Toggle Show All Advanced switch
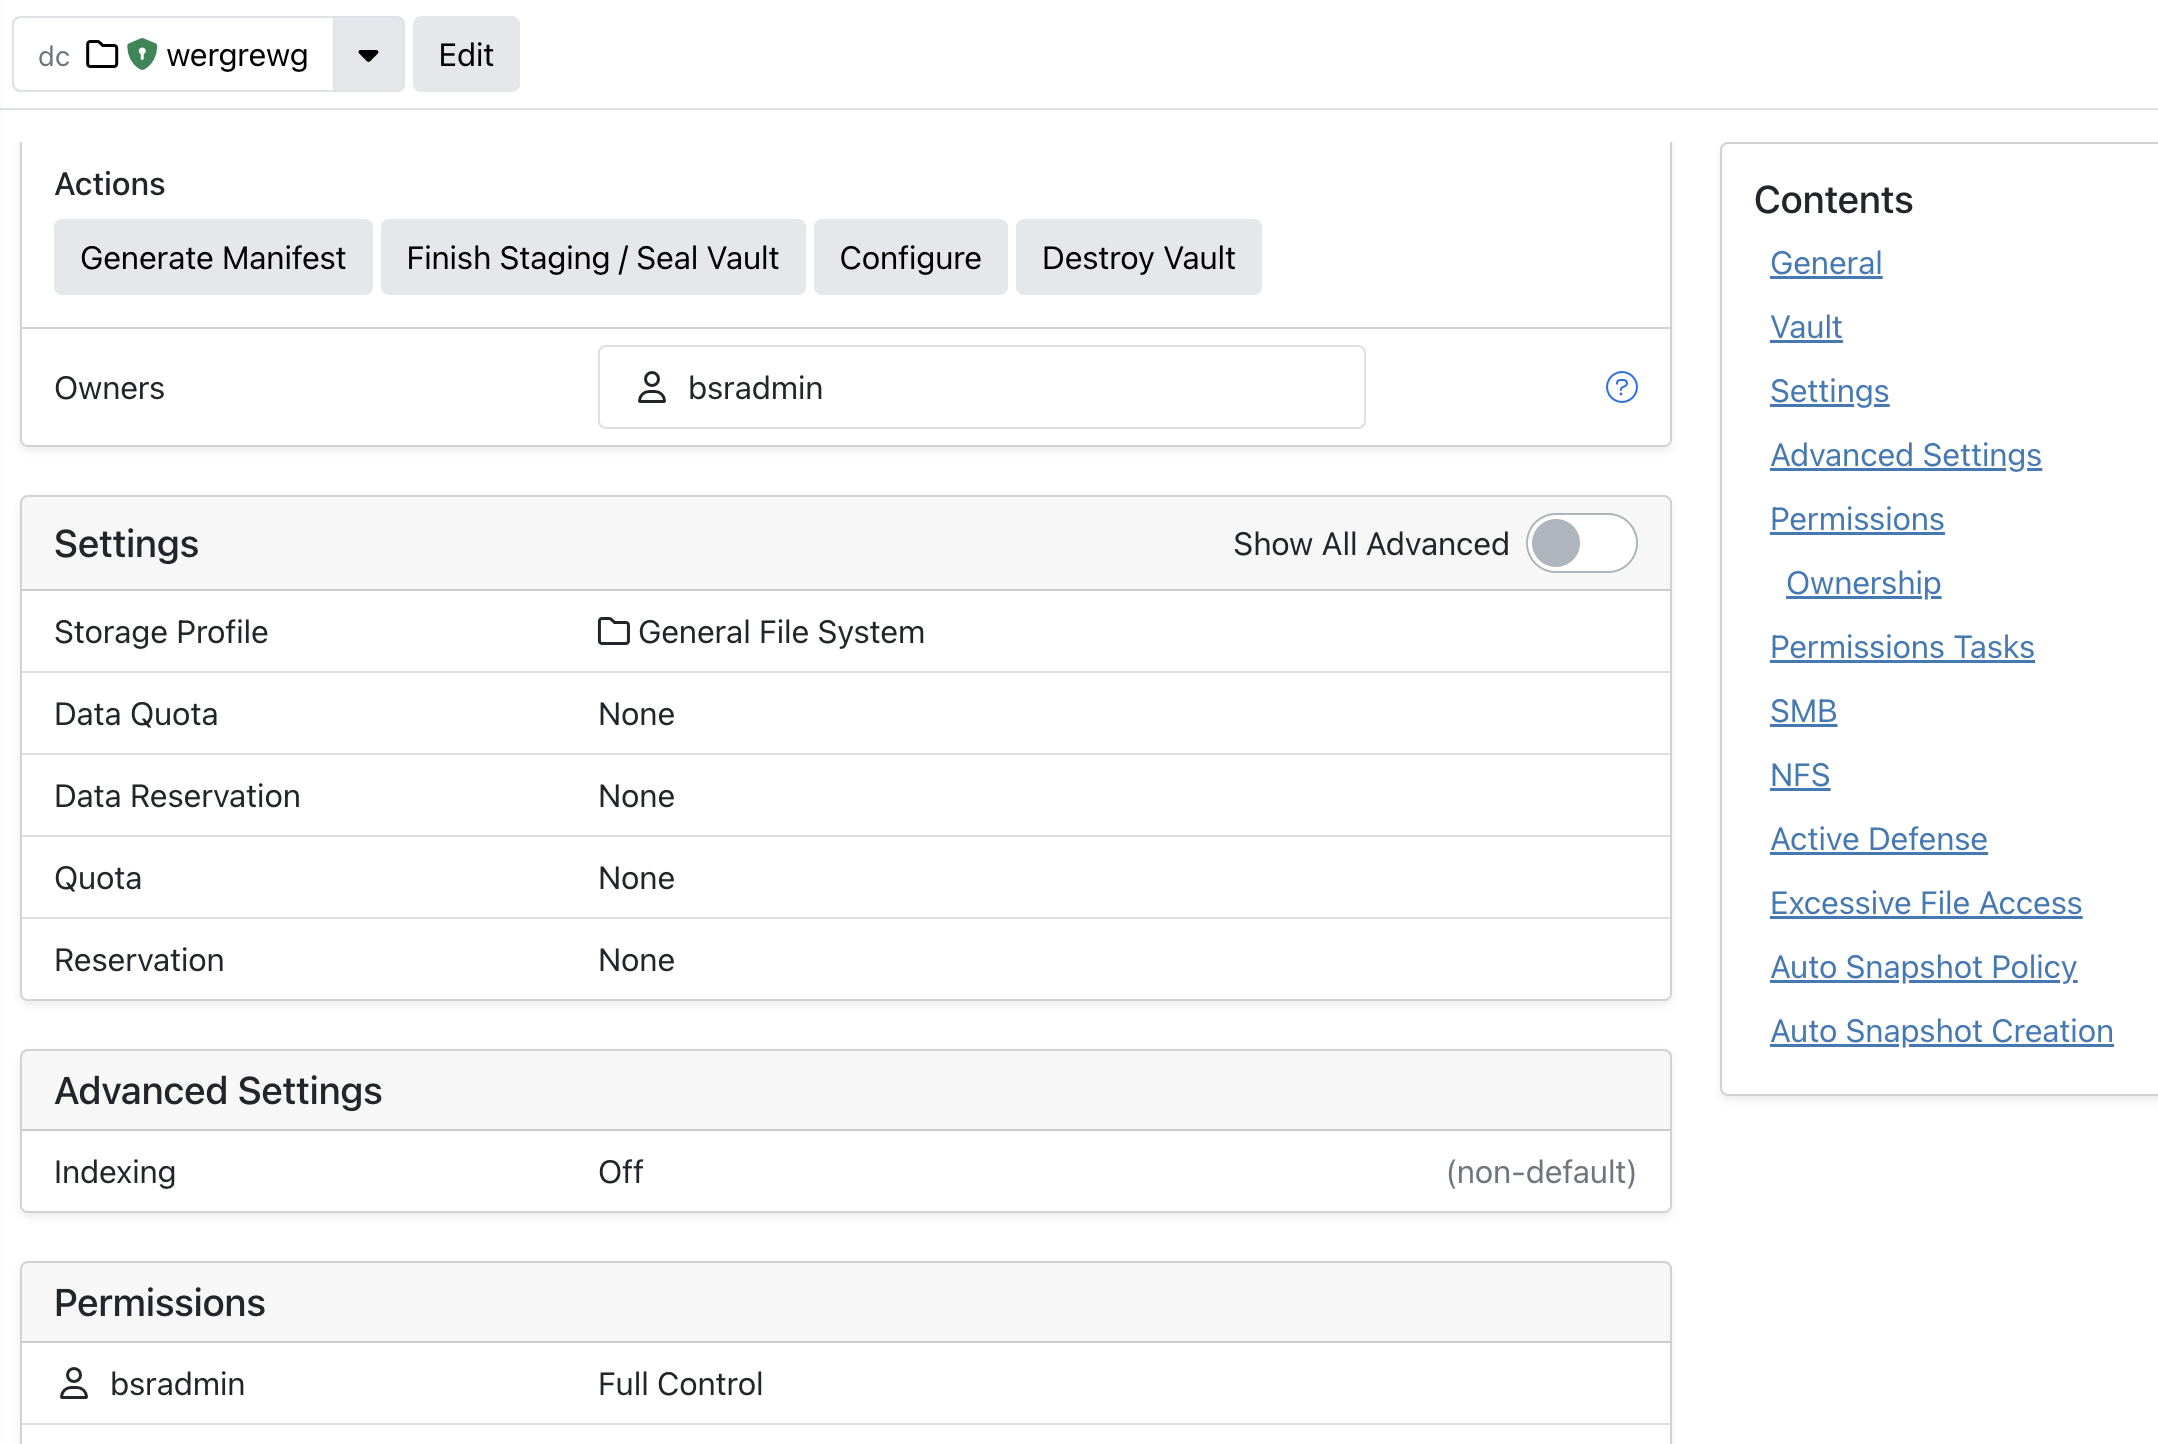2158x1444 pixels. coord(1580,544)
